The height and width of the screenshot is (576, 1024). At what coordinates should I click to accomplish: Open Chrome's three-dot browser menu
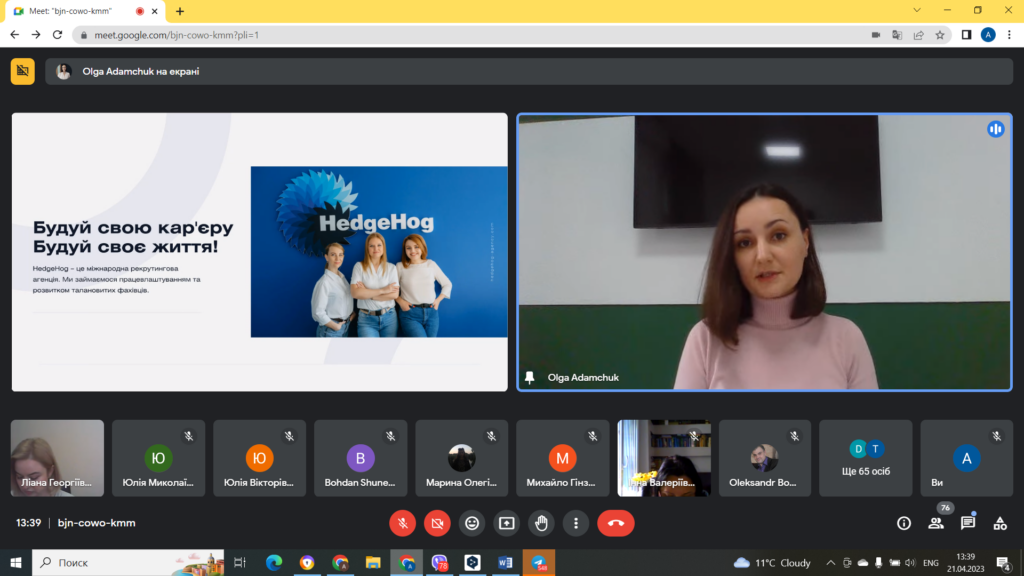pyautogui.click(x=1009, y=34)
